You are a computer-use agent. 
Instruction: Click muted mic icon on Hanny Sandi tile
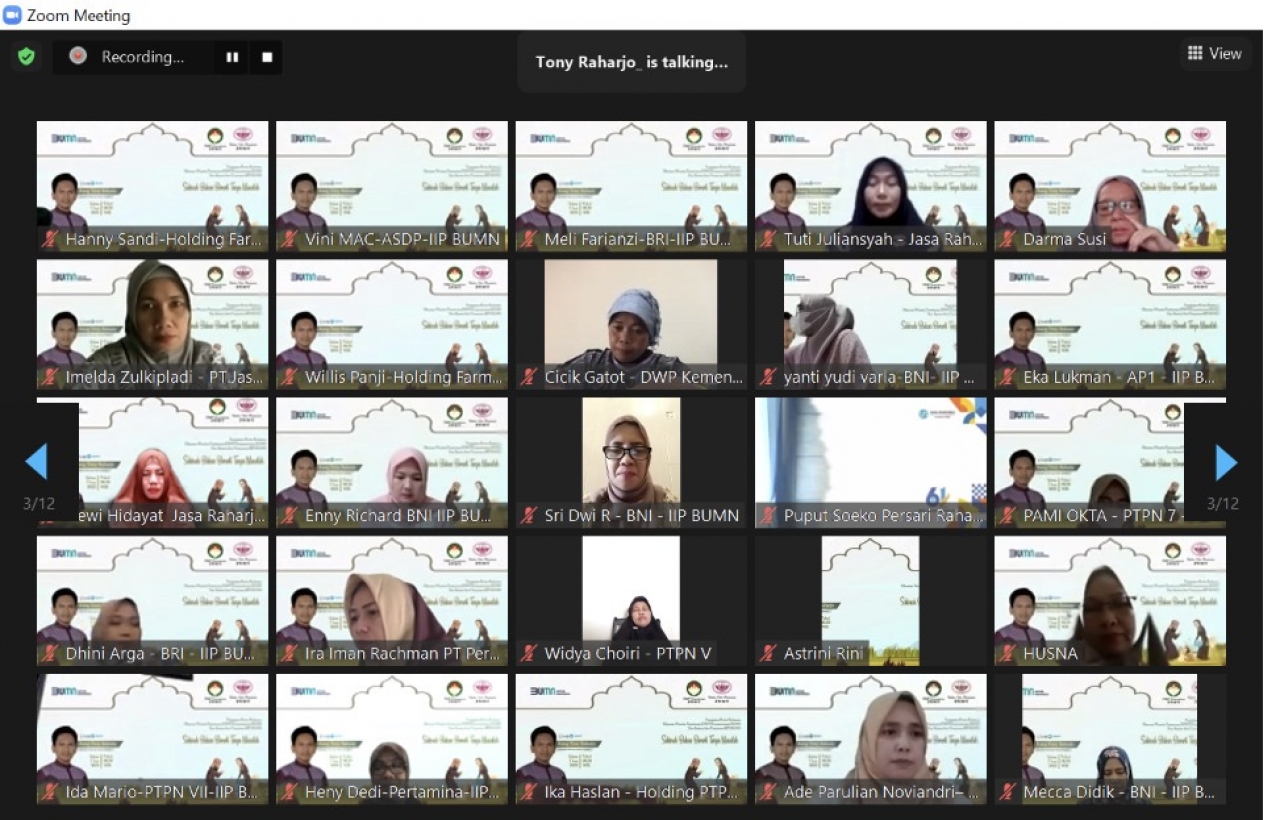pyautogui.click(x=50, y=240)
